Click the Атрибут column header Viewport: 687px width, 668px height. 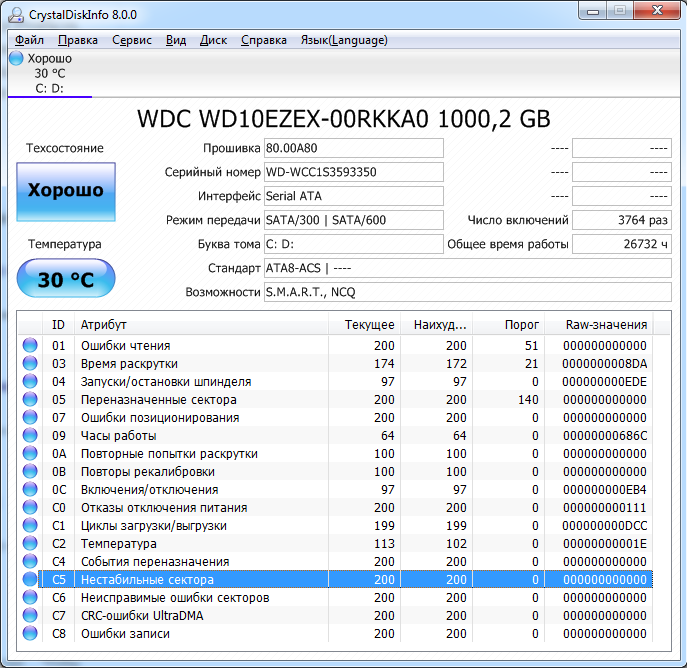[x=201, y=325]
